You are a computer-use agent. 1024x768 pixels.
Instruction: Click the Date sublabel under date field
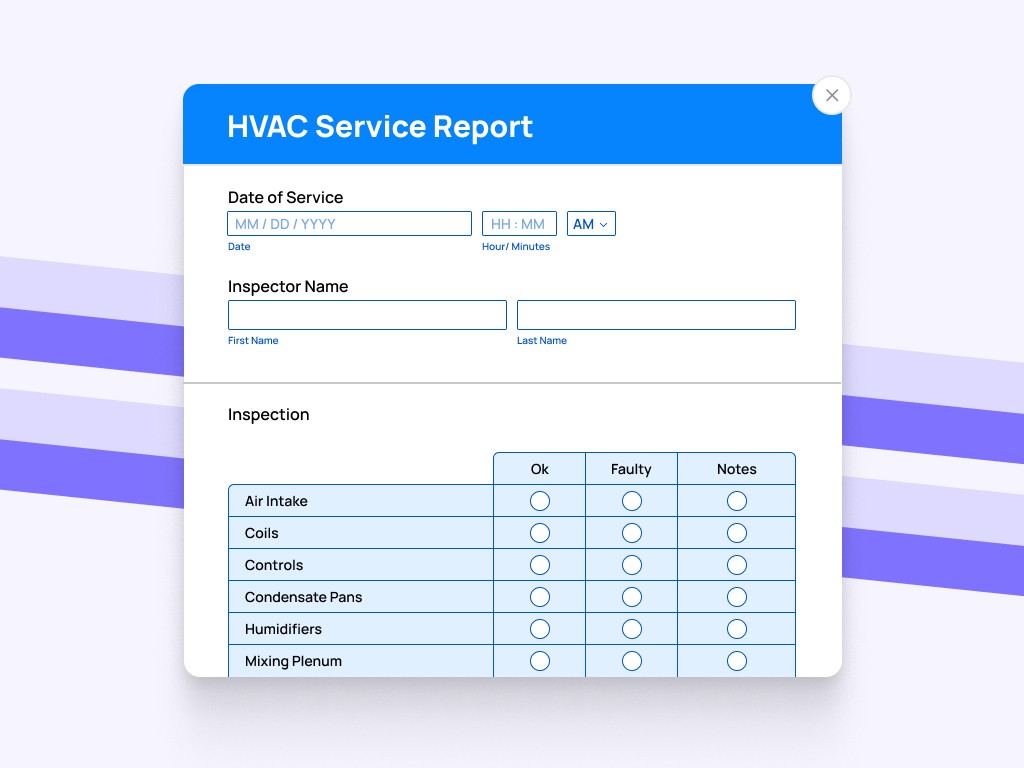[x=239, y=246]
